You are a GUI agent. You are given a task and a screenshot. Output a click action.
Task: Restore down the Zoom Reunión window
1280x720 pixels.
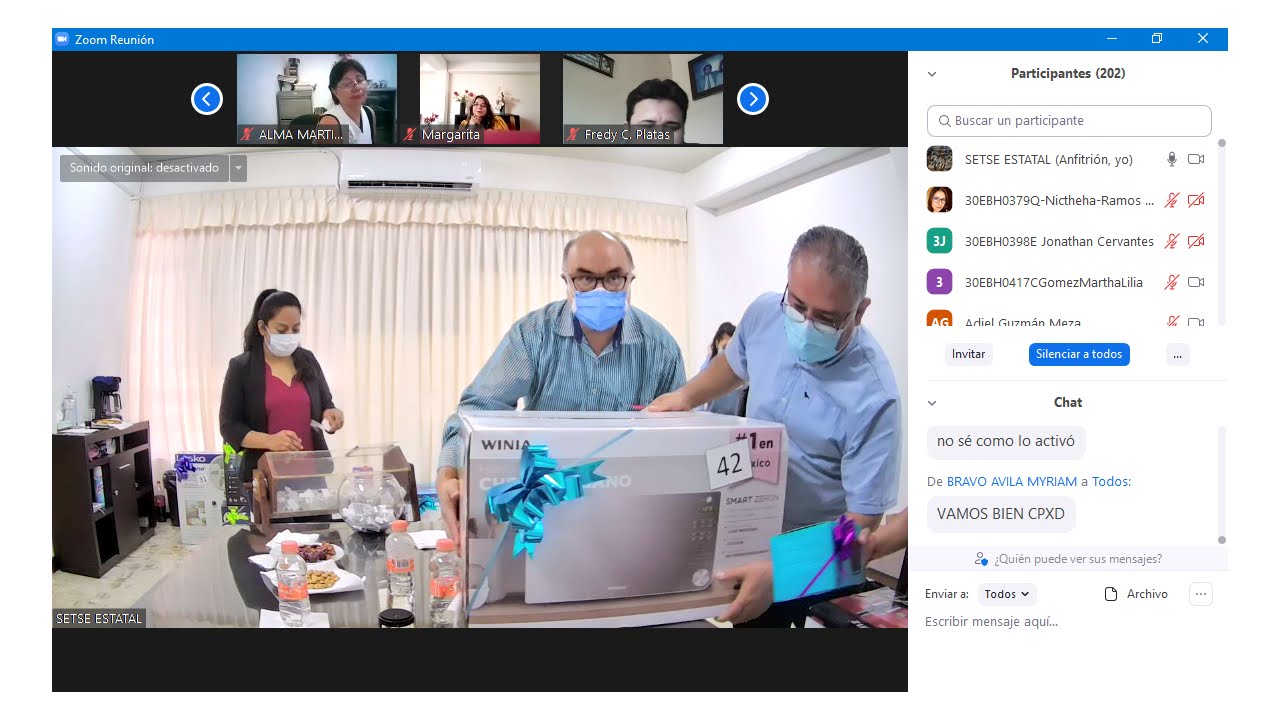tap(1157, 39)
